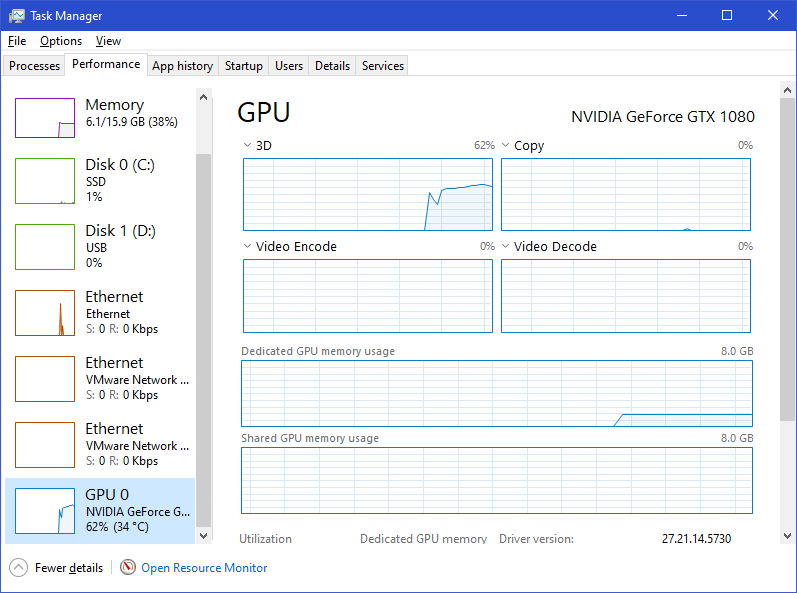Open the Video Decode engine dropdown
Image resolution: width=797 pixels, height=593 pixels.
506,246
